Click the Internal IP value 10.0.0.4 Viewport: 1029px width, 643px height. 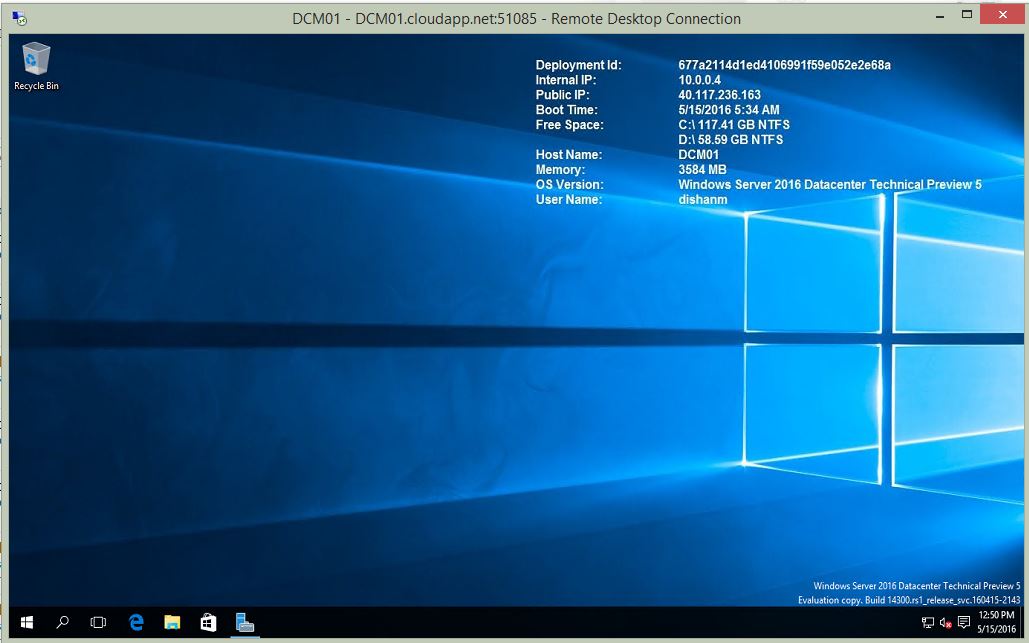(699, 80)
